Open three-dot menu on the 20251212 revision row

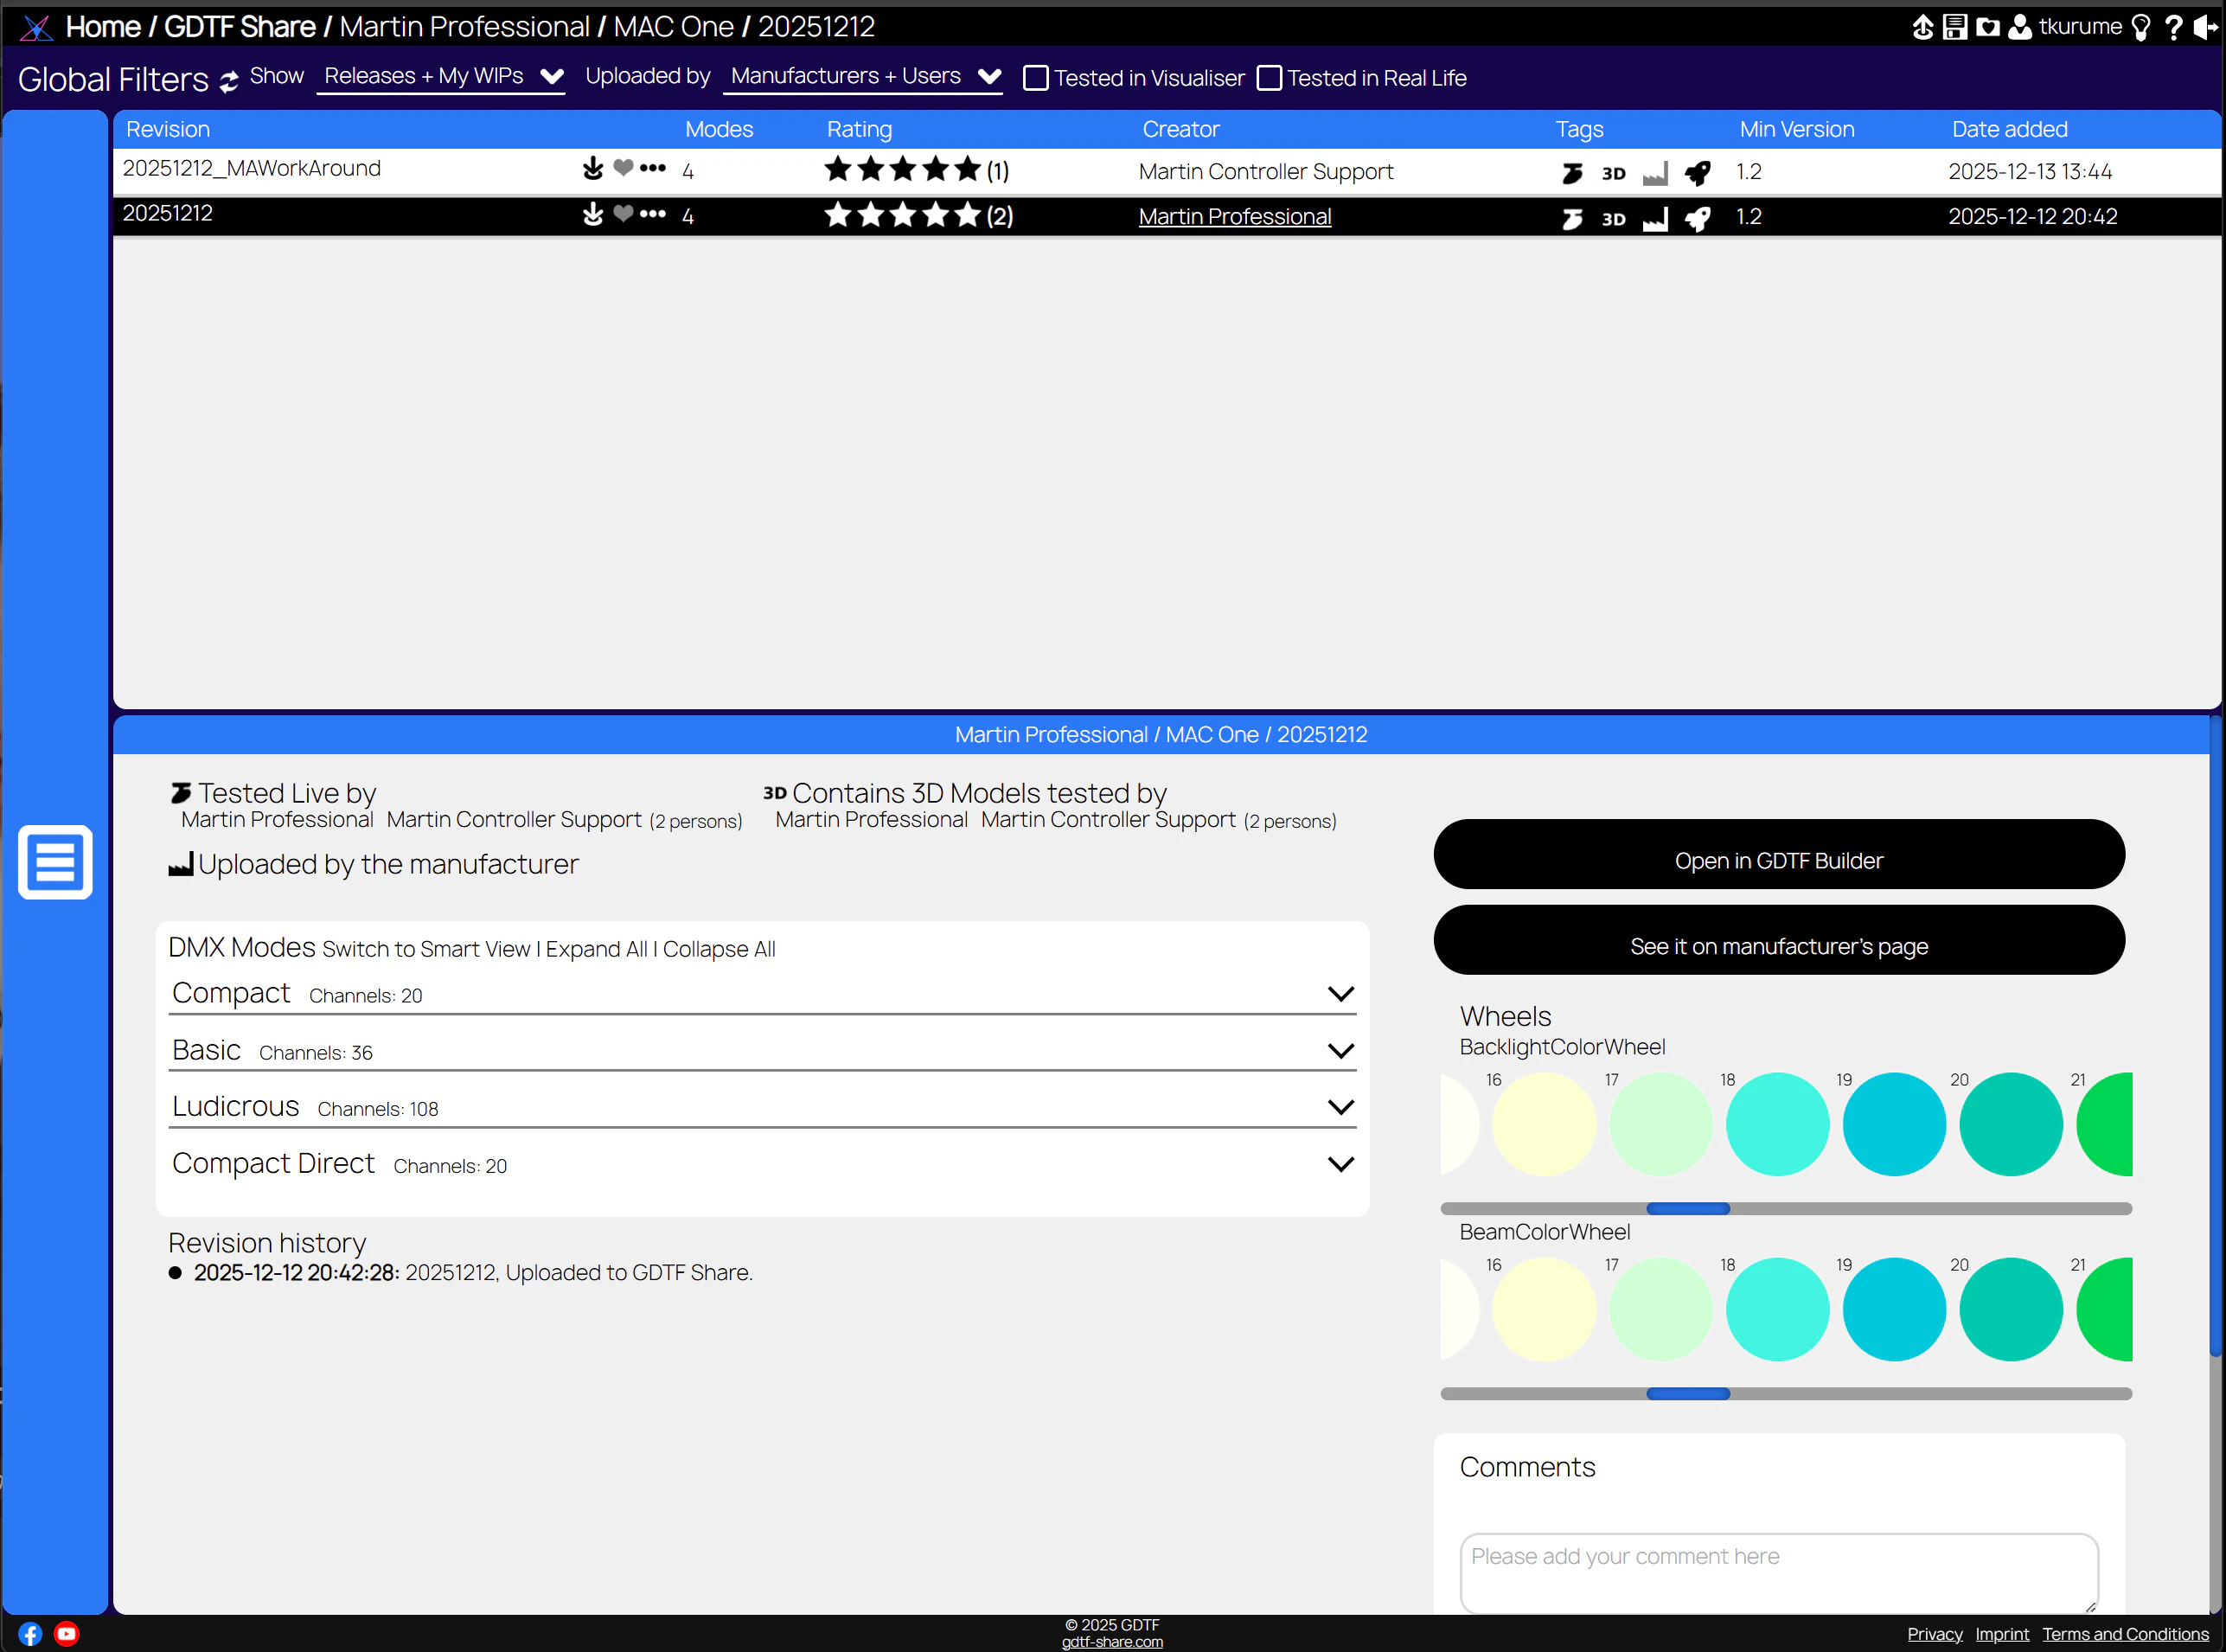[653, 213]
